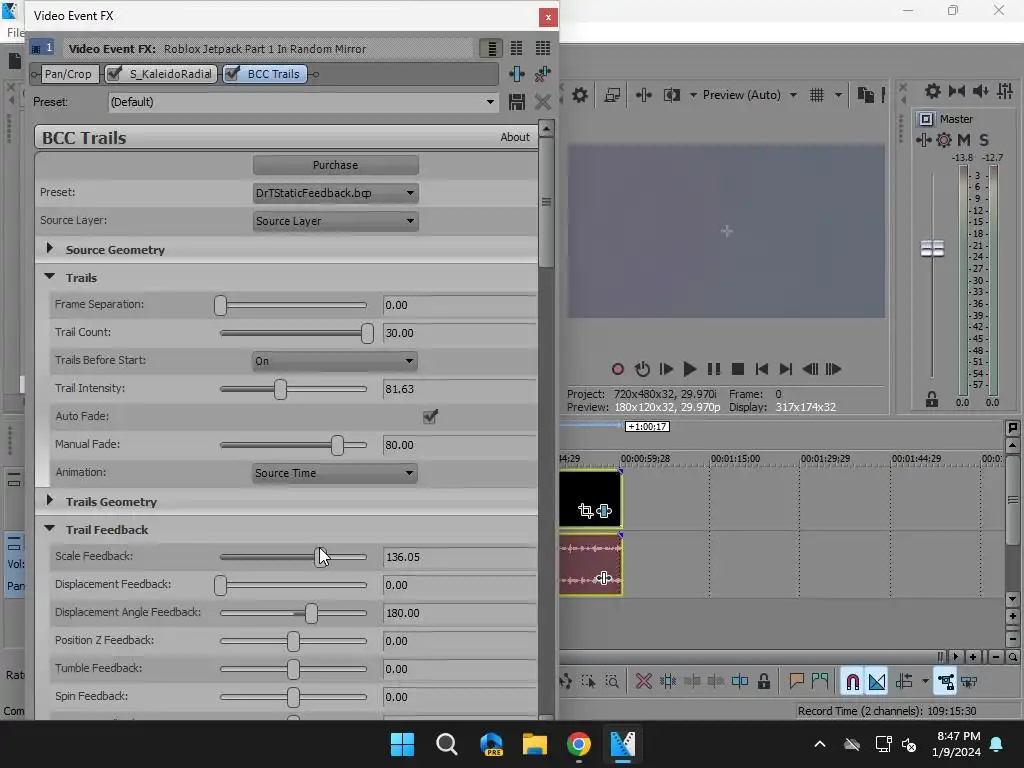Insert a marker with the orange flag icon
Screen dimensions: 1024x768
tap(796, 682)
